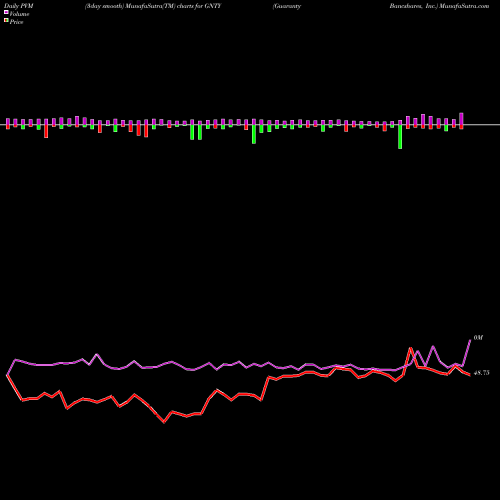
Task: Click the 'Bancshares, Inc.) MunafaSutra.com' text
Action: tap(439, 6)
